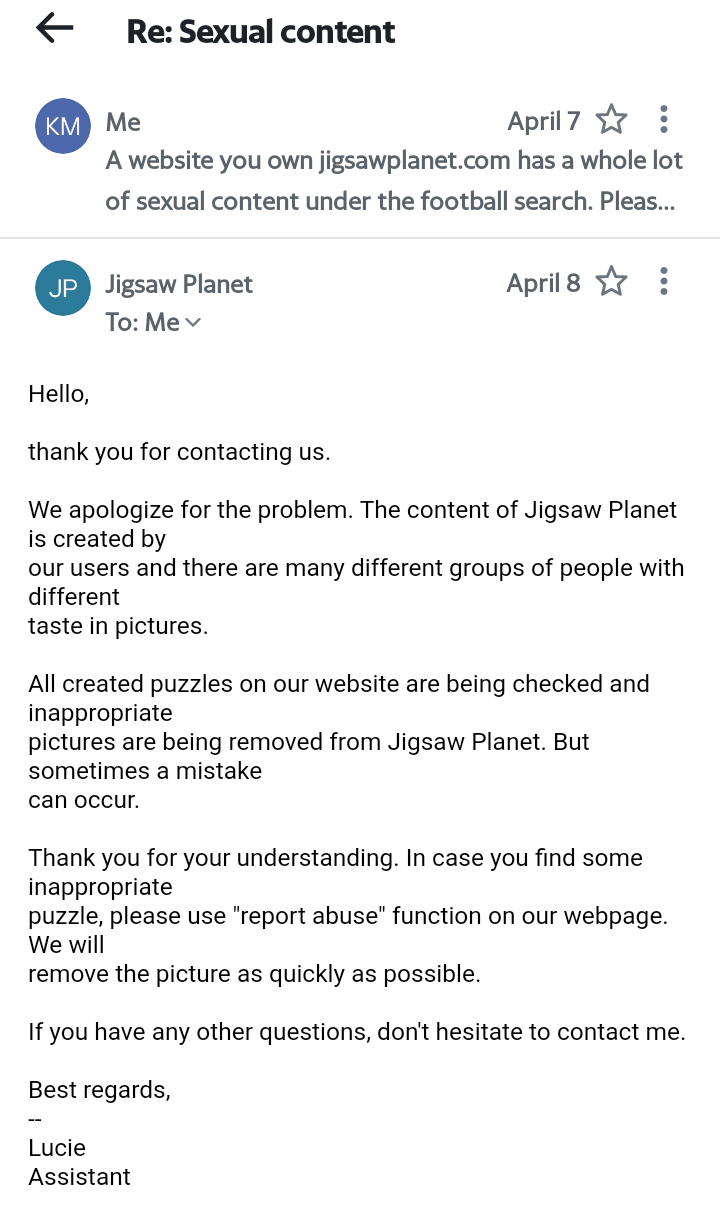Tap the Jigsaw Planet sender name
This screenshot has height=1223, width=720.
pyautogui.click(x=179, y=284)
